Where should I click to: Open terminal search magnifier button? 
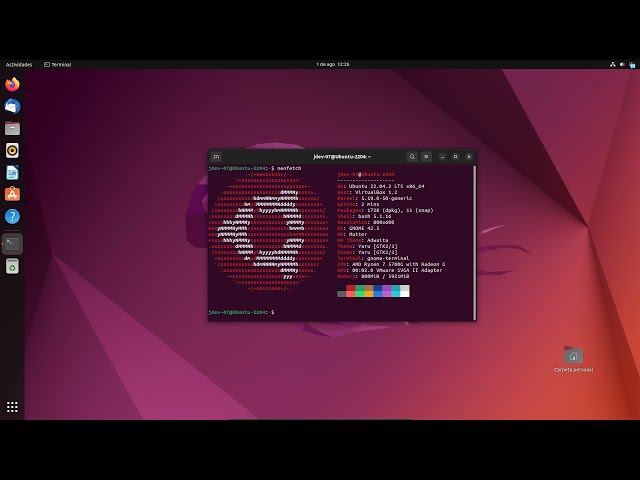coord(412,157)
